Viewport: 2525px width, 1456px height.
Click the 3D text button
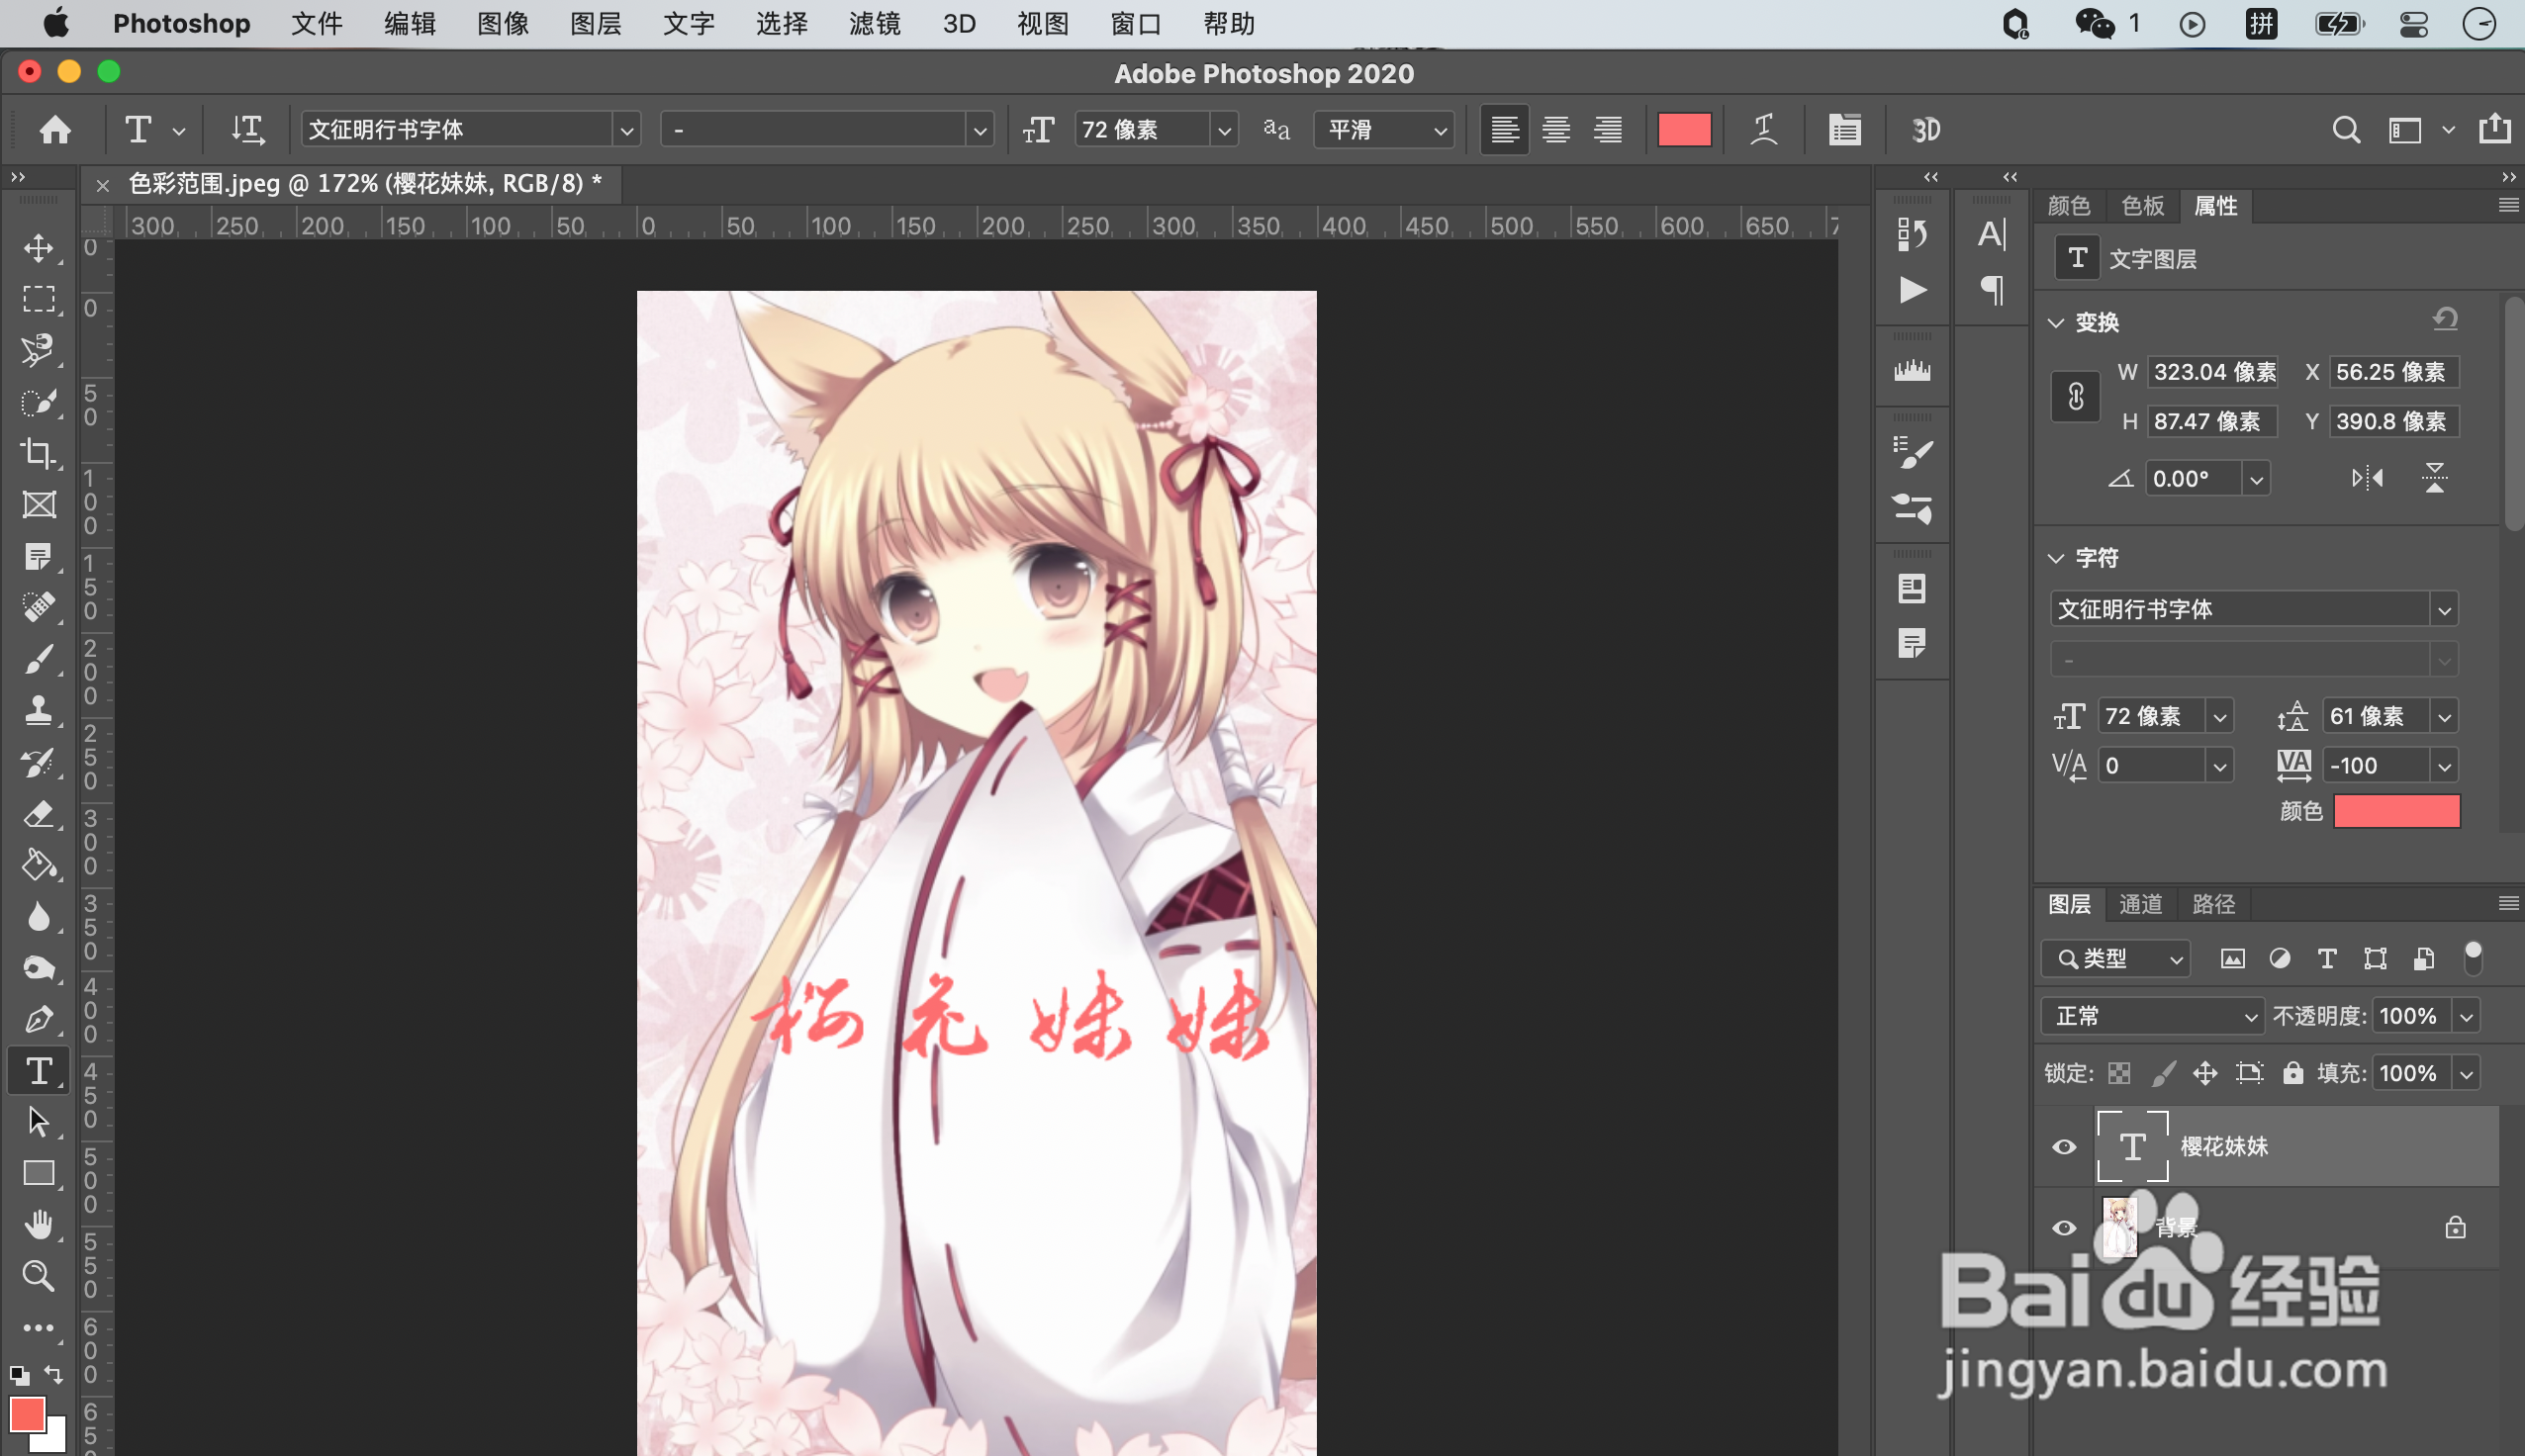pos(1925,130)
